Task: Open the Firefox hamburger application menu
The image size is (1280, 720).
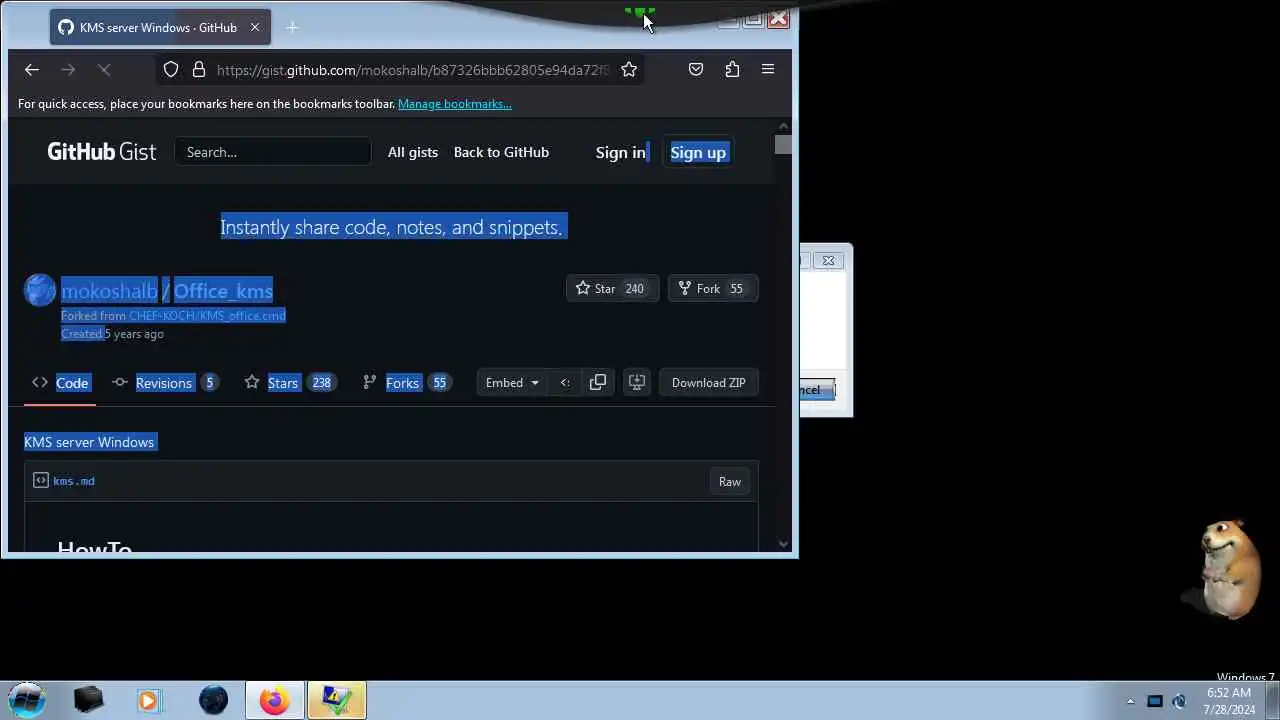Action: [x=768, y=69]
